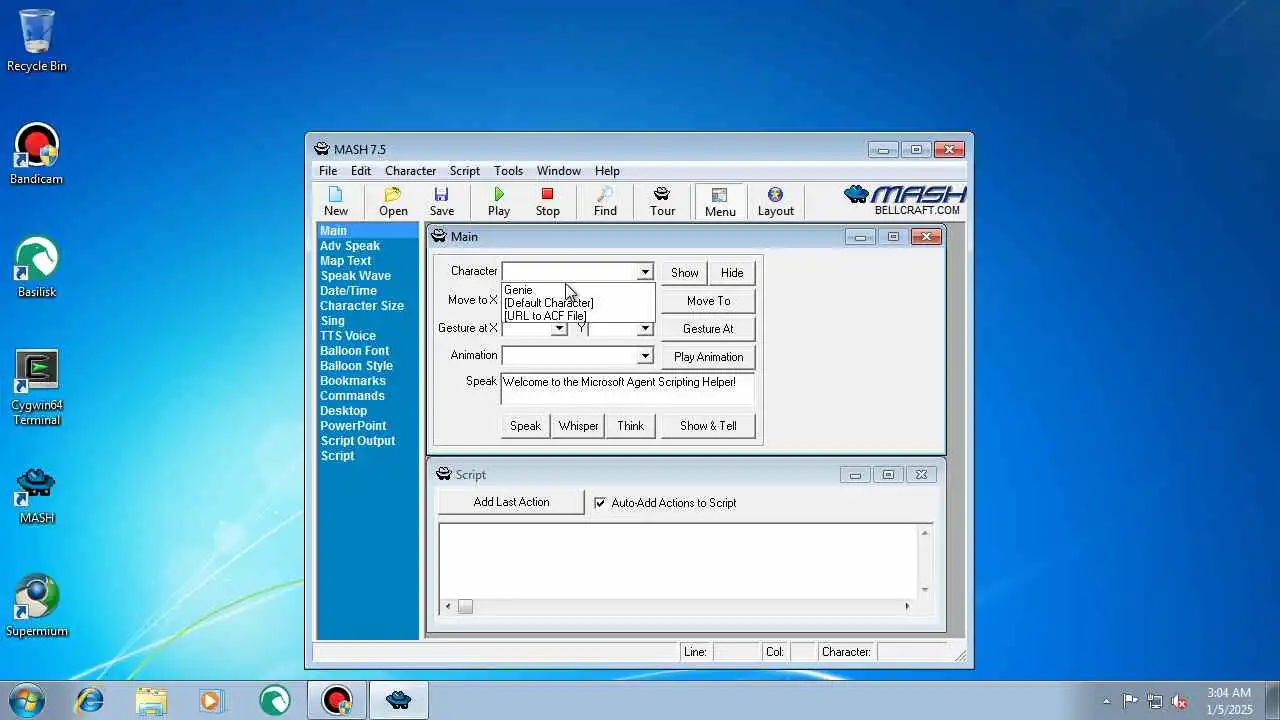Expand the Animation dropdown

(645, 356)
